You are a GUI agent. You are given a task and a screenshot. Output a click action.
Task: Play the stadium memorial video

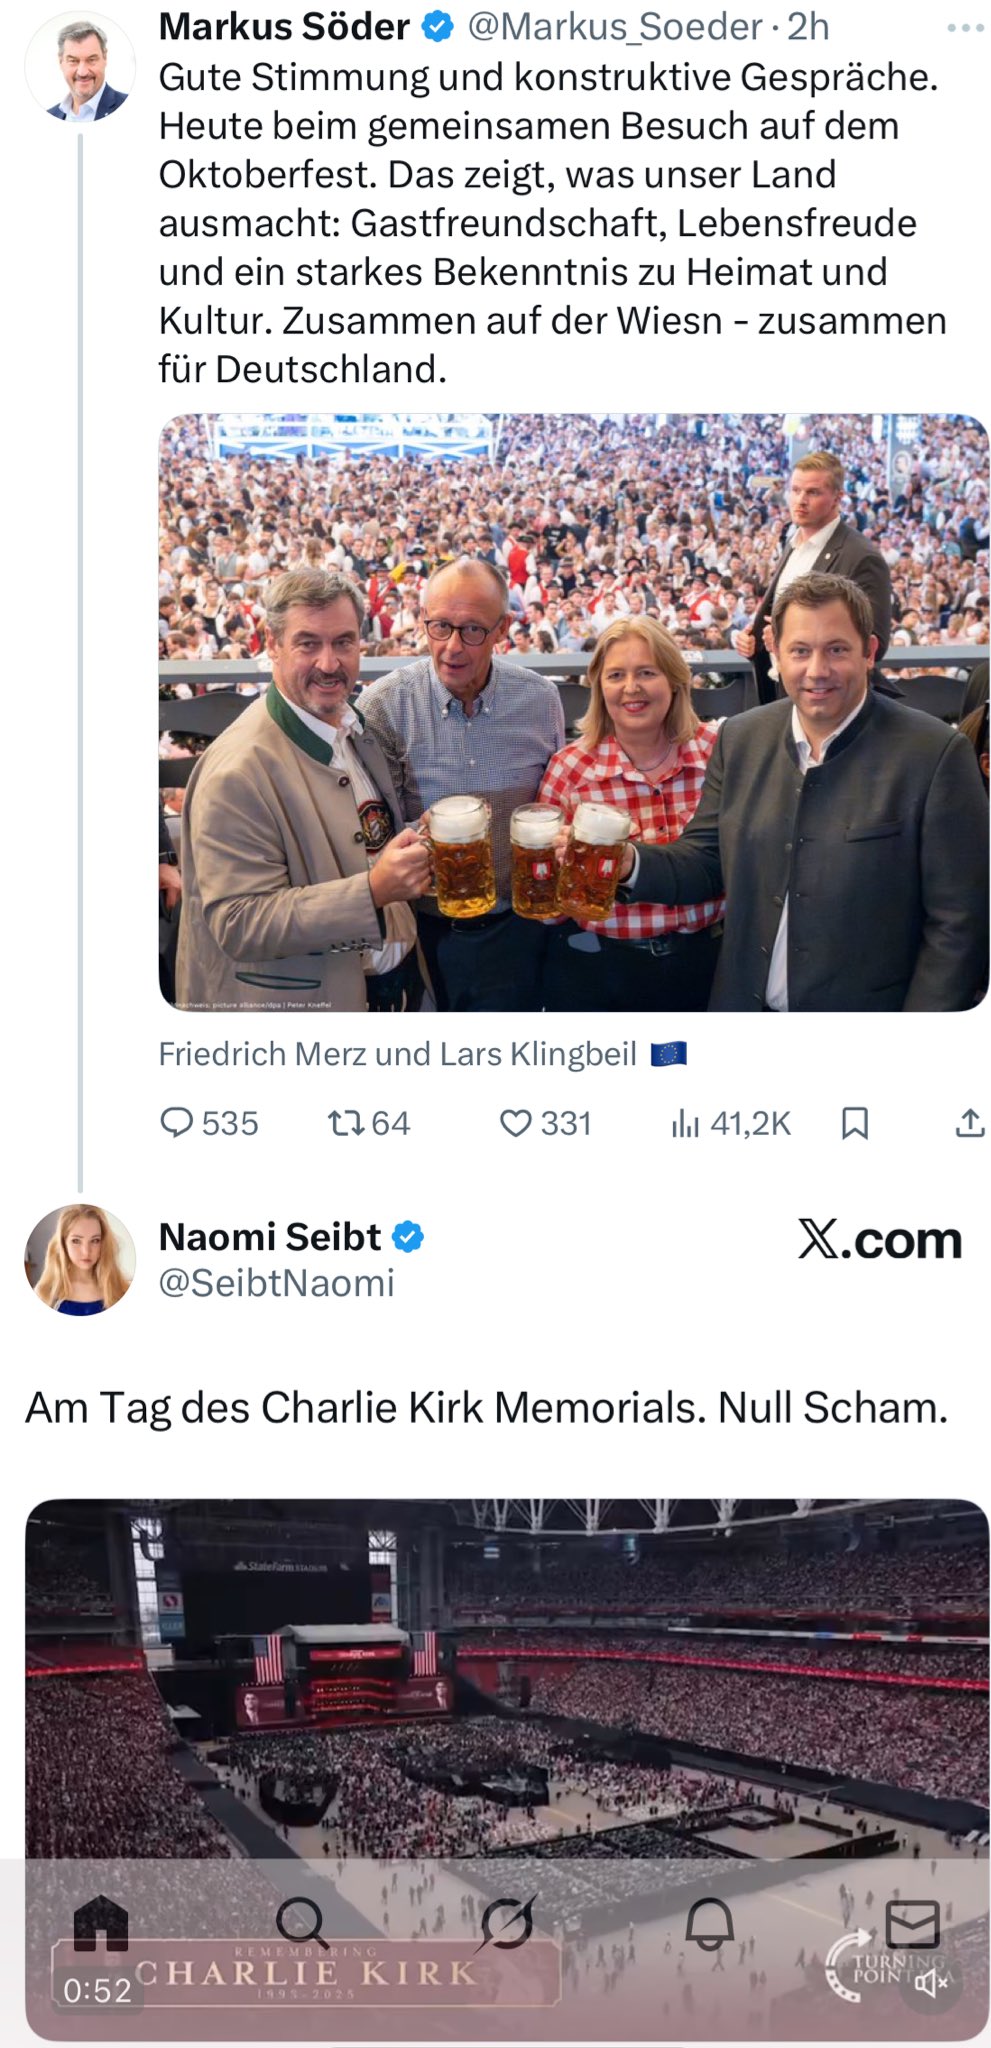(507, 1700)
